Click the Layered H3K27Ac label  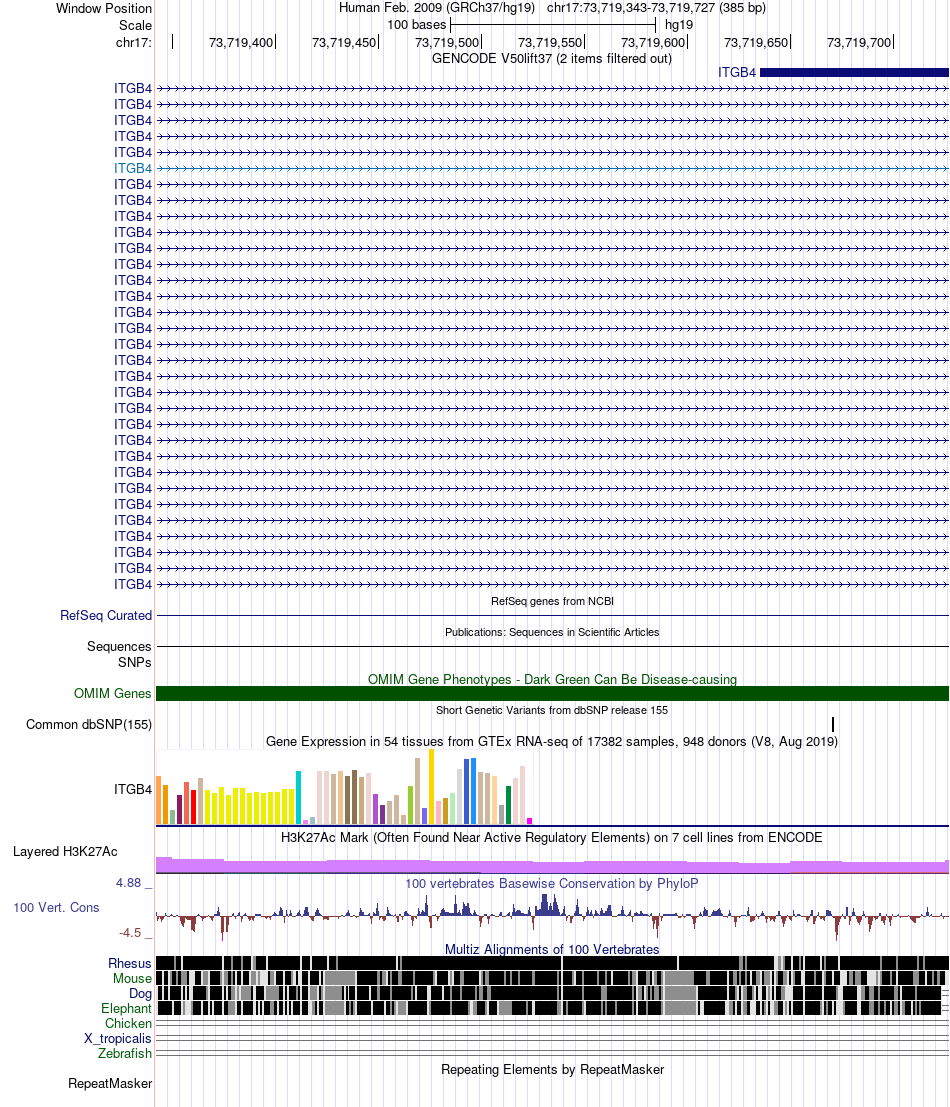pyautogui.click(x=65, y=851)
